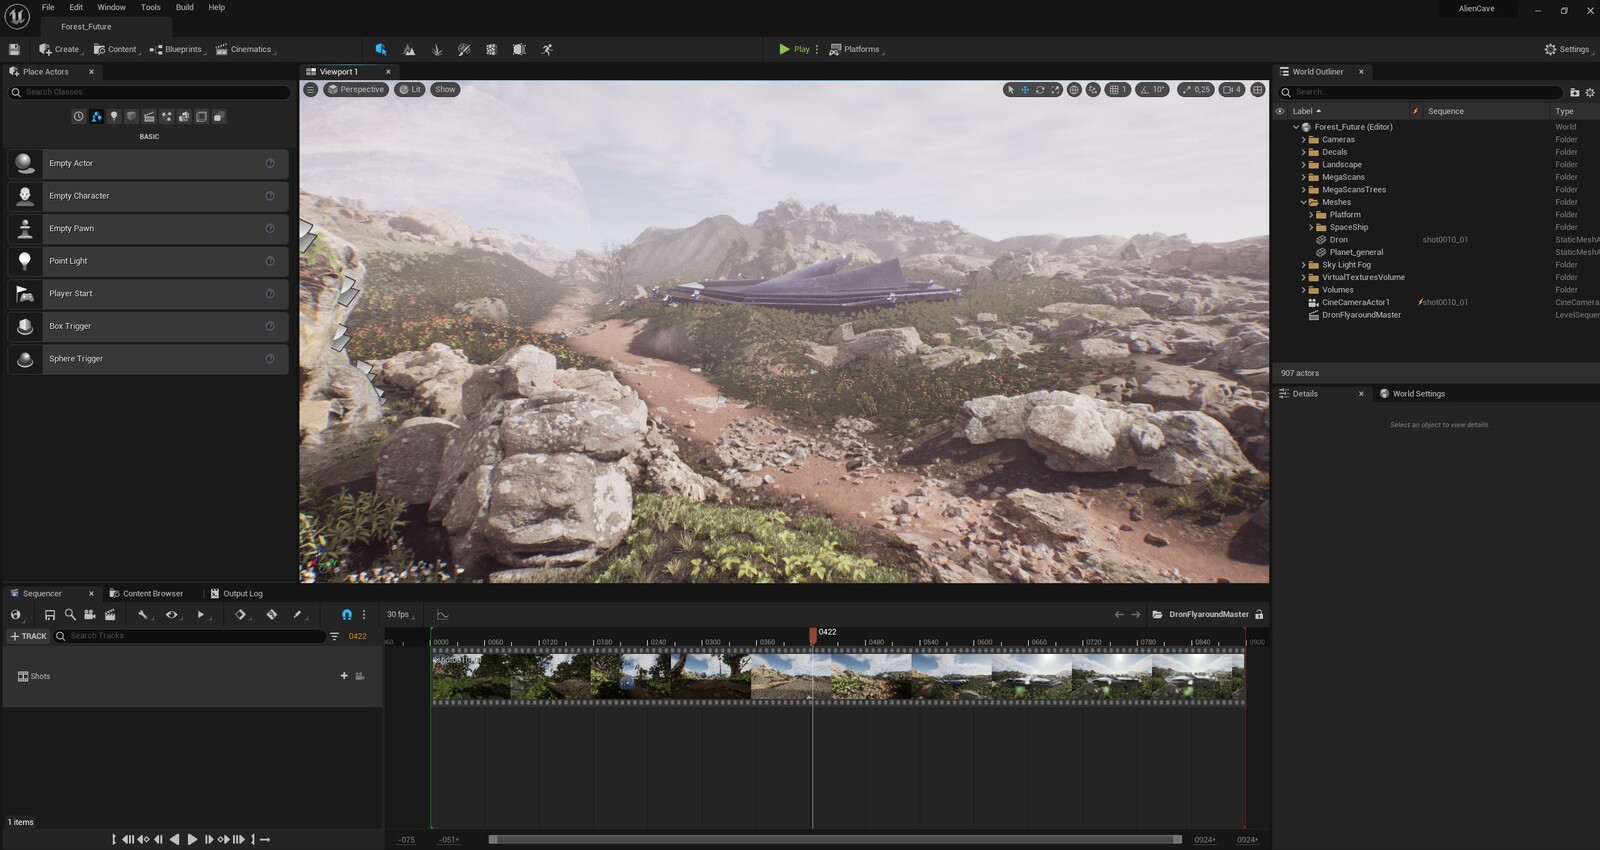Select the Landscape mode icon
This screenshot has height=850, width=1600.
(409, 49)
